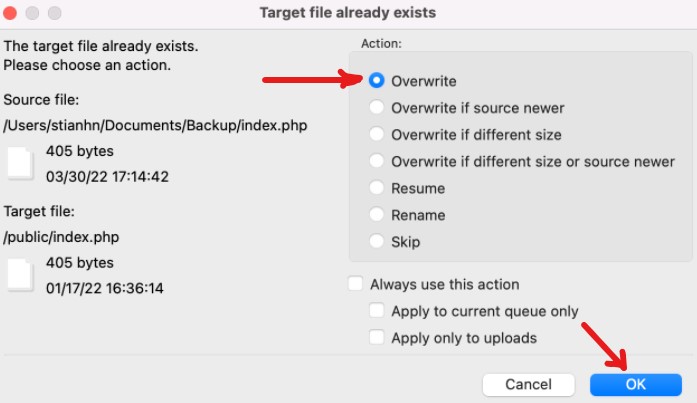This screenshot has width=697, height=403.
Task: Click the target file document icon
Action: pyautogui.click(x=20, y=275)
